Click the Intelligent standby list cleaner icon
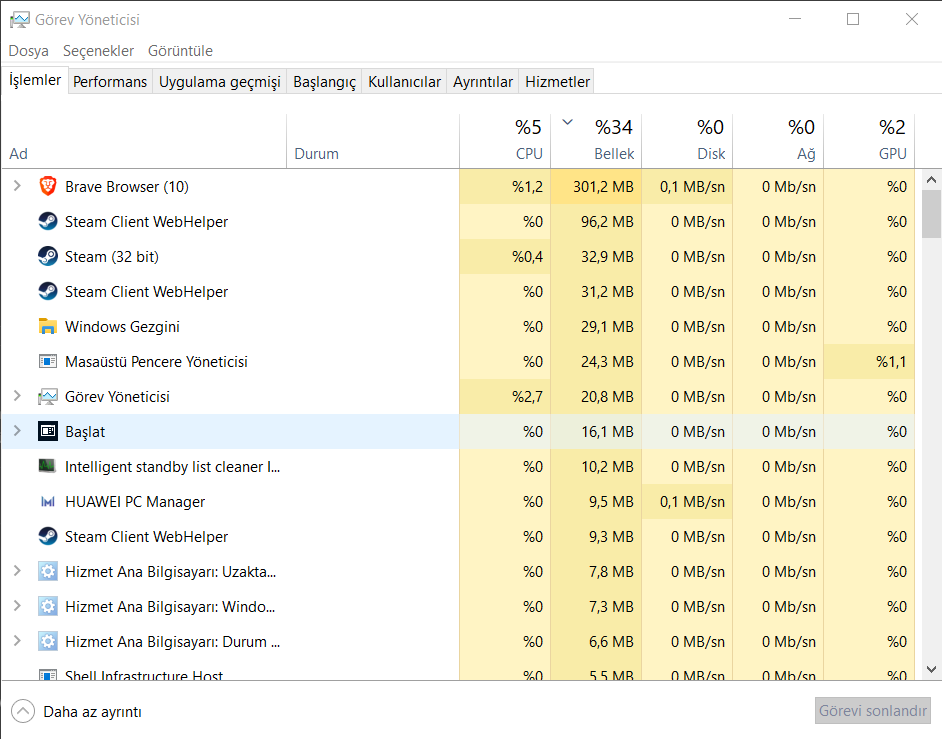 [47, 466]
